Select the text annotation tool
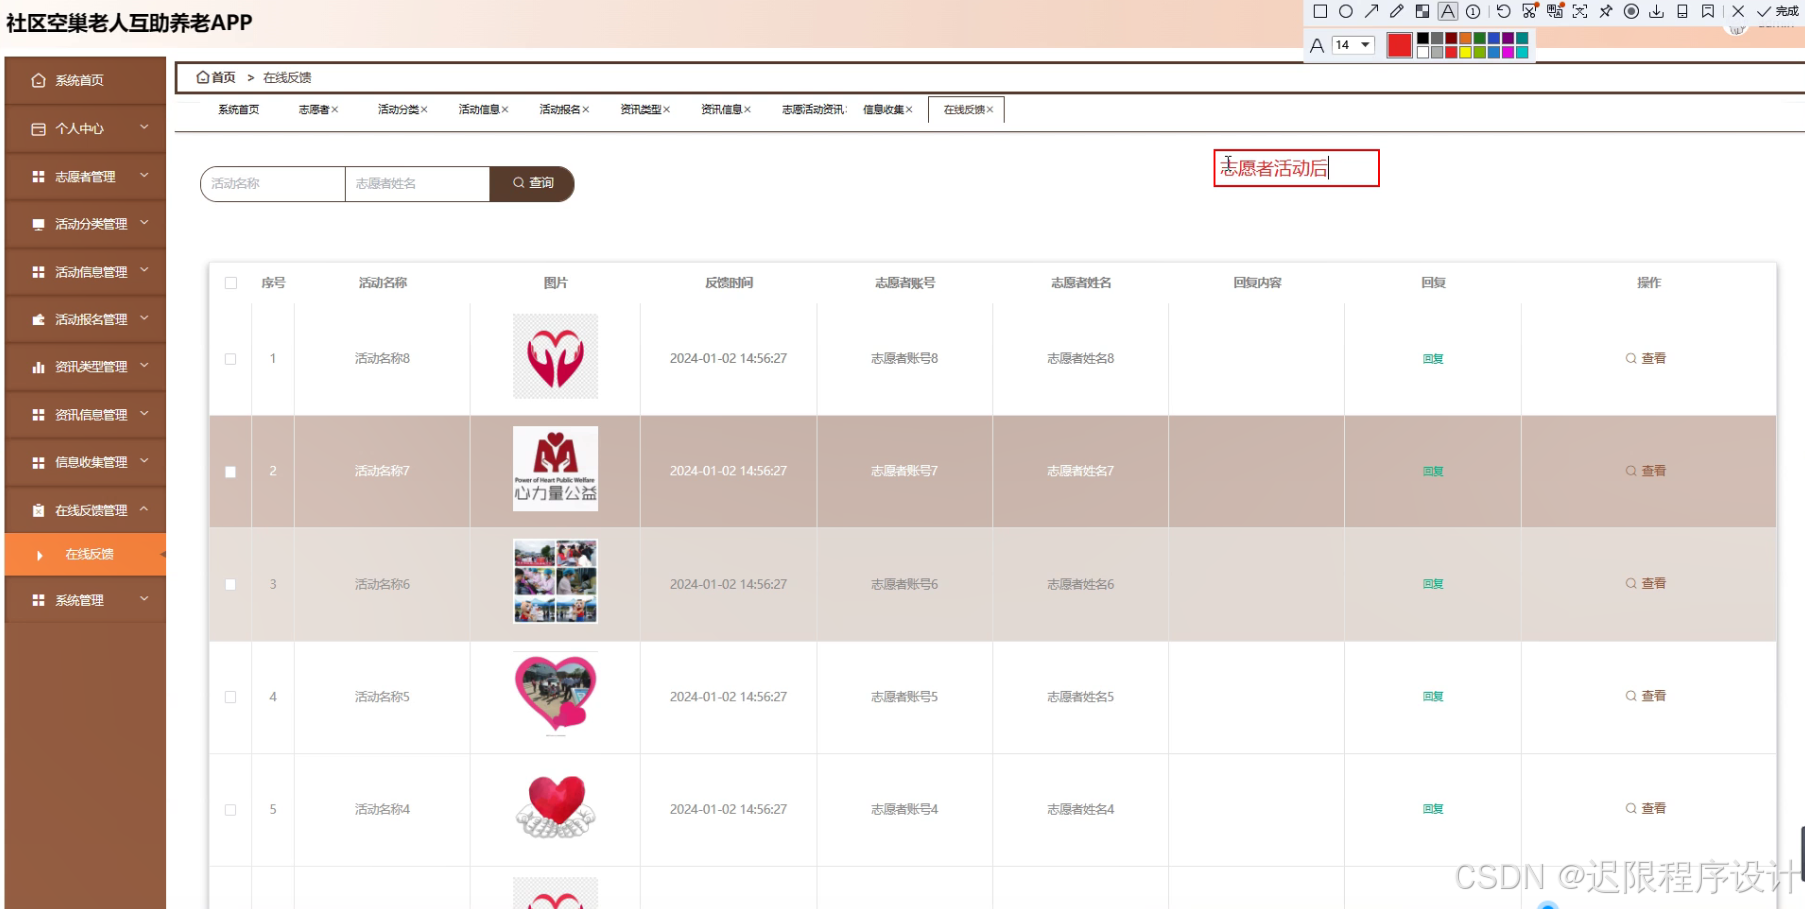The image size is (1805, 909). tap(1448, 11)
